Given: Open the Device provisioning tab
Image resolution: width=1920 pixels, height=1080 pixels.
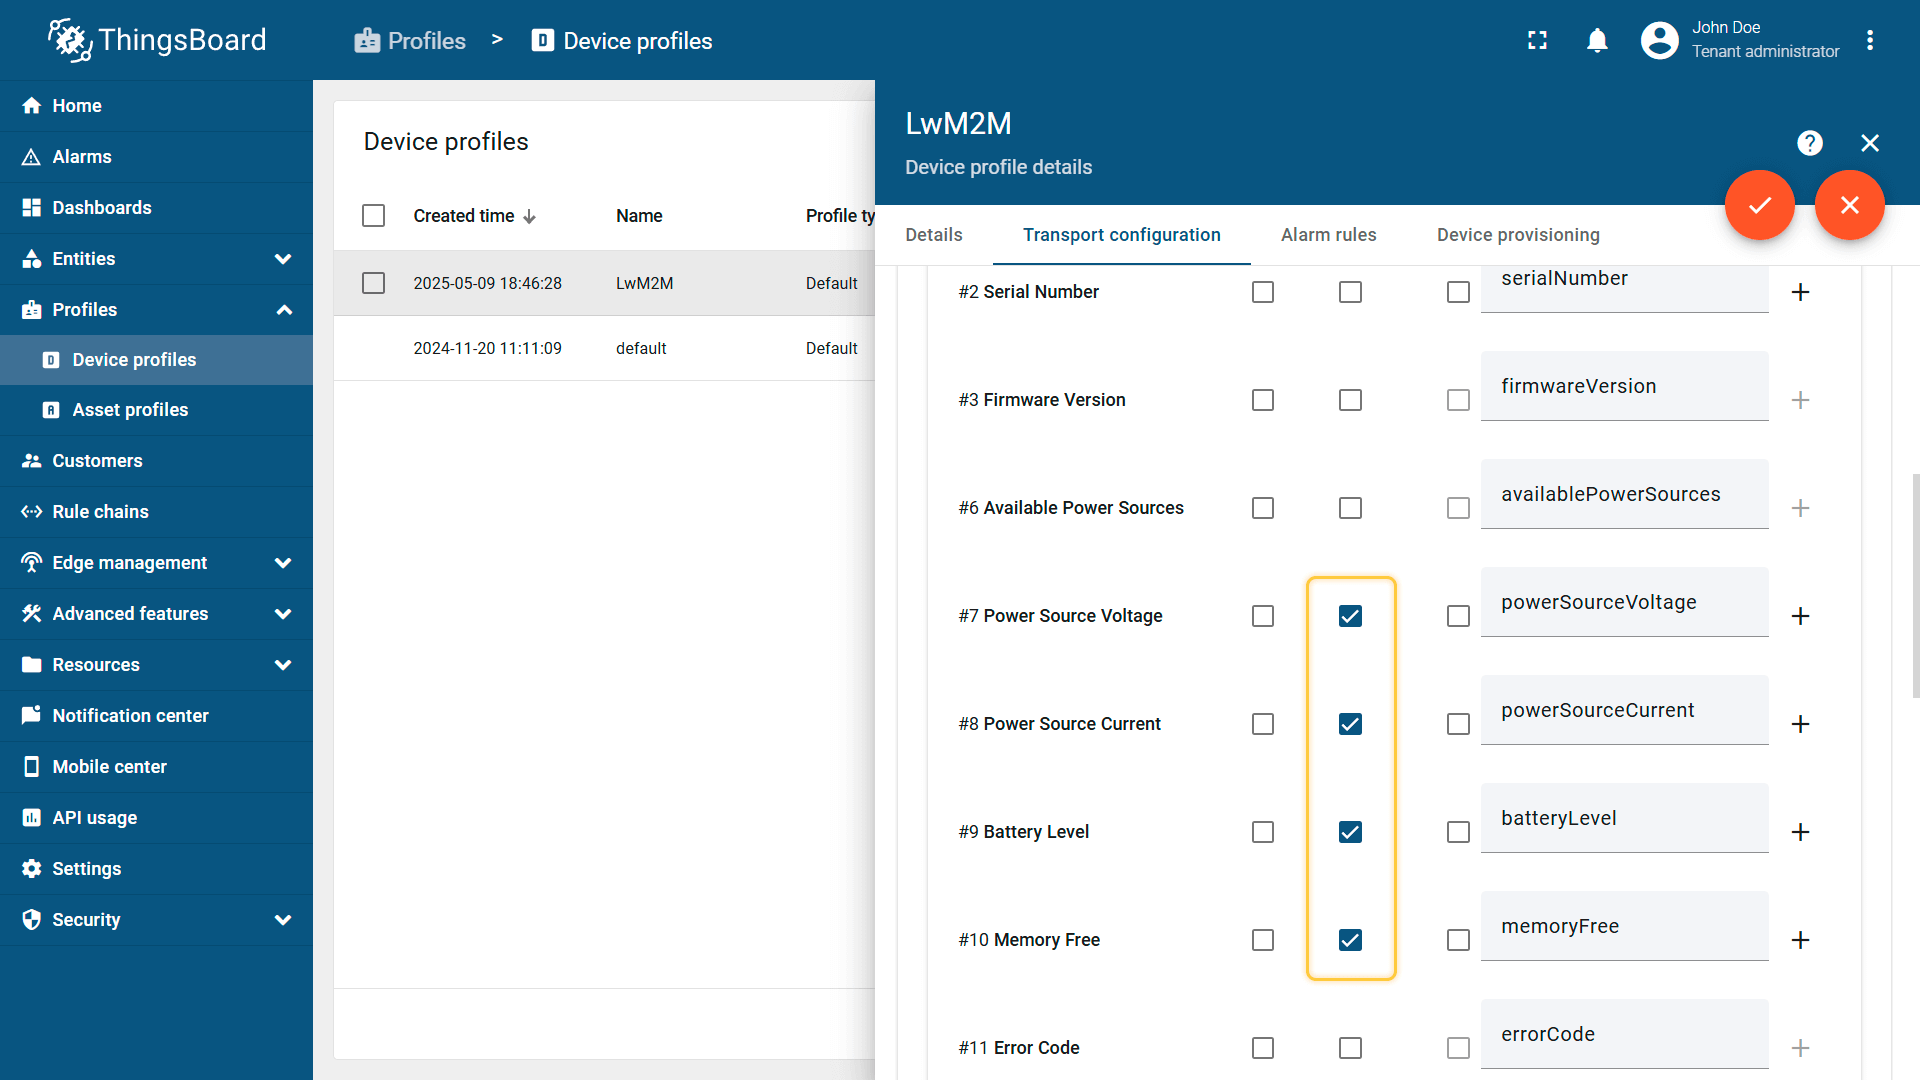Looking at the screenshot, I should (1517, 235).
